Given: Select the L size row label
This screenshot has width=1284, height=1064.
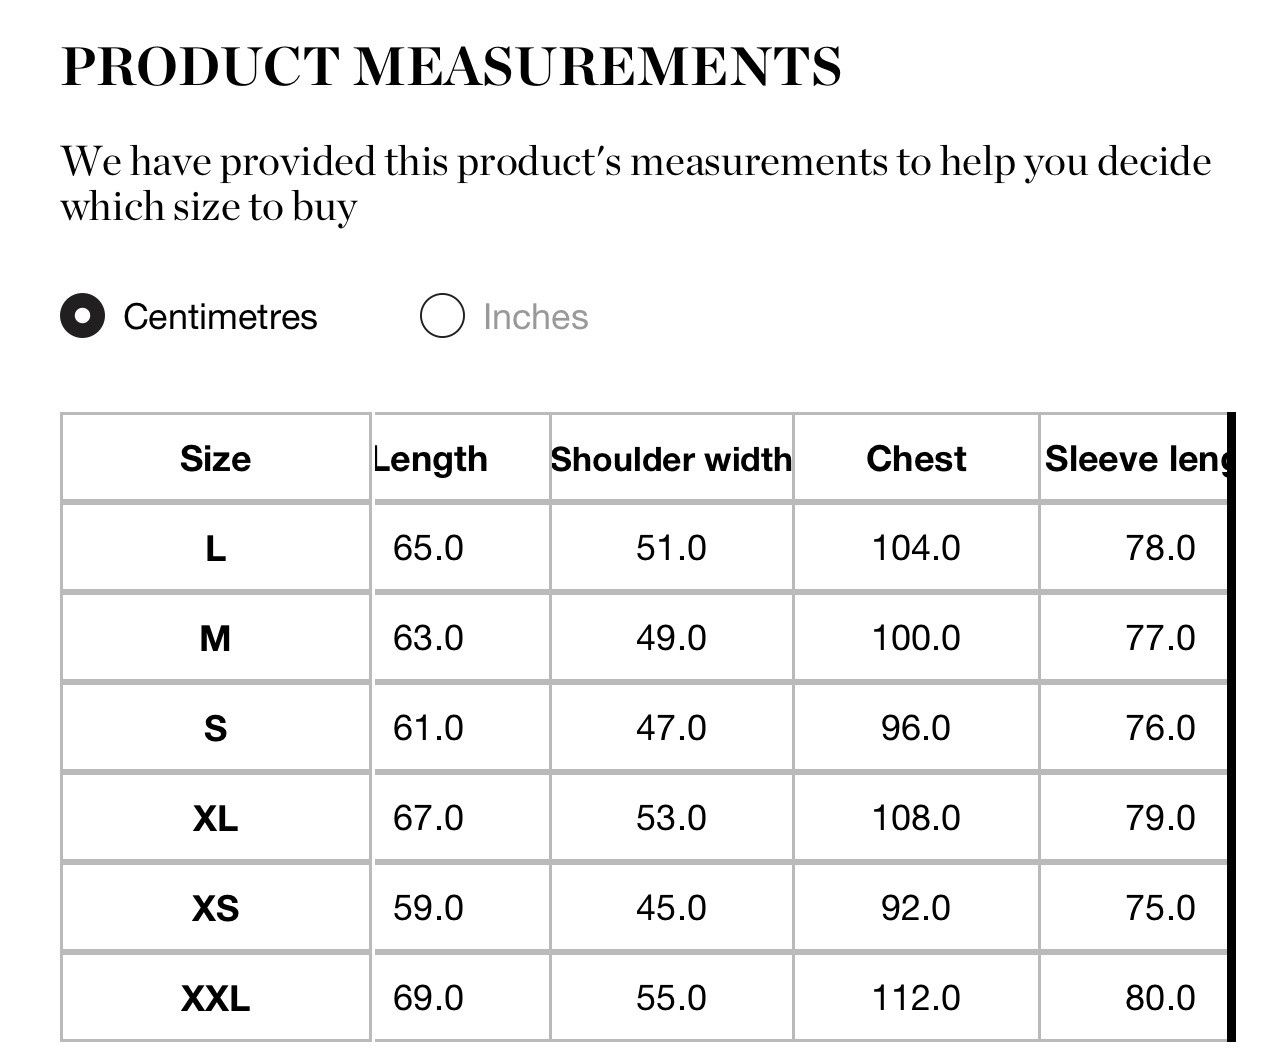Looking at the screenshot, I should pyautogui.click(x=215, y=548).
